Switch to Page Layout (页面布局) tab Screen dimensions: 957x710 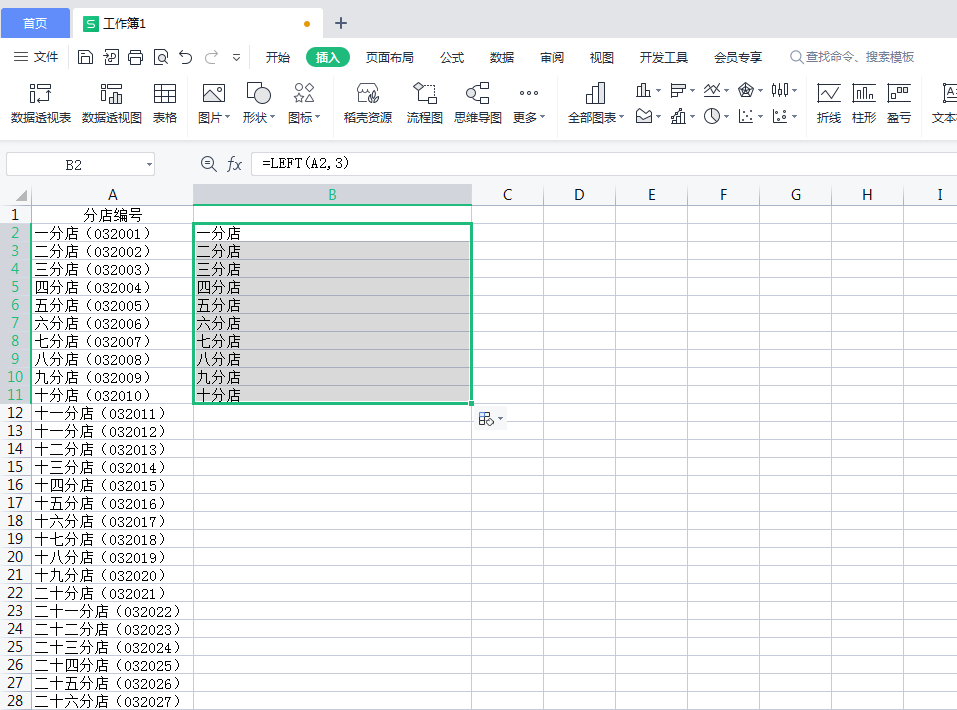point(389,57)
